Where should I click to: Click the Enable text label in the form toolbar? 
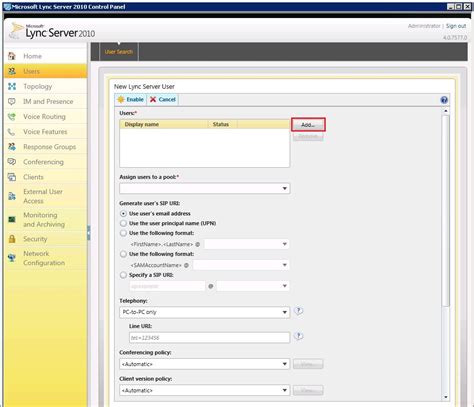coord(135,99)
